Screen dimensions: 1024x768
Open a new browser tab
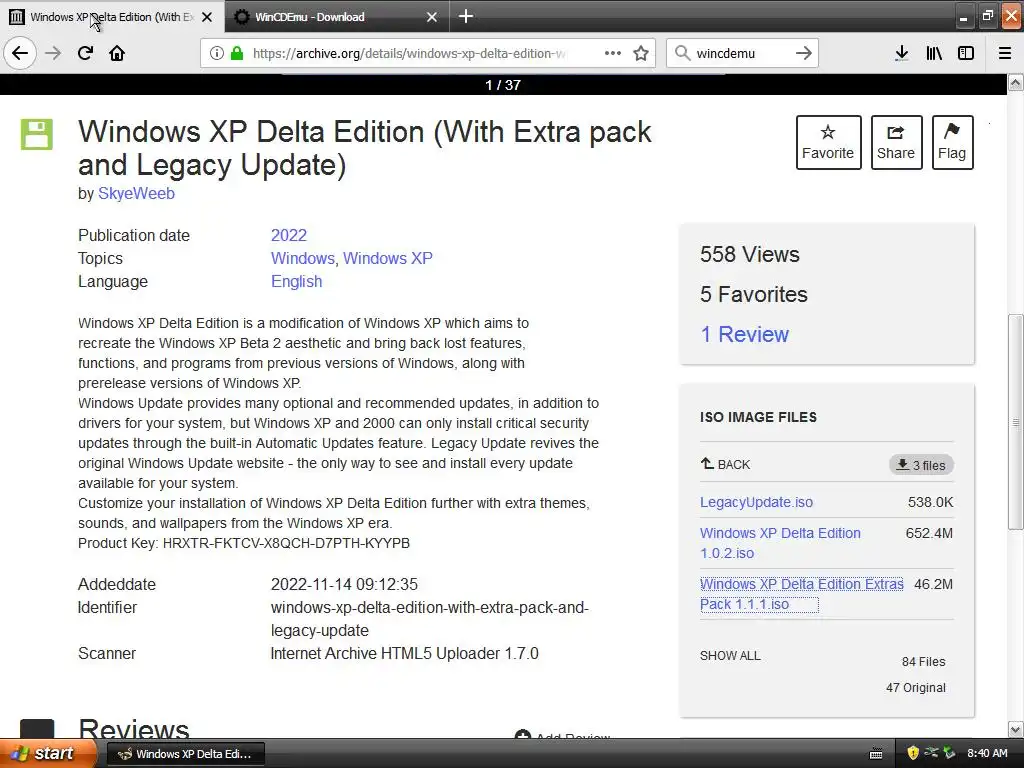pyautogui.click(x=466, y=16)
